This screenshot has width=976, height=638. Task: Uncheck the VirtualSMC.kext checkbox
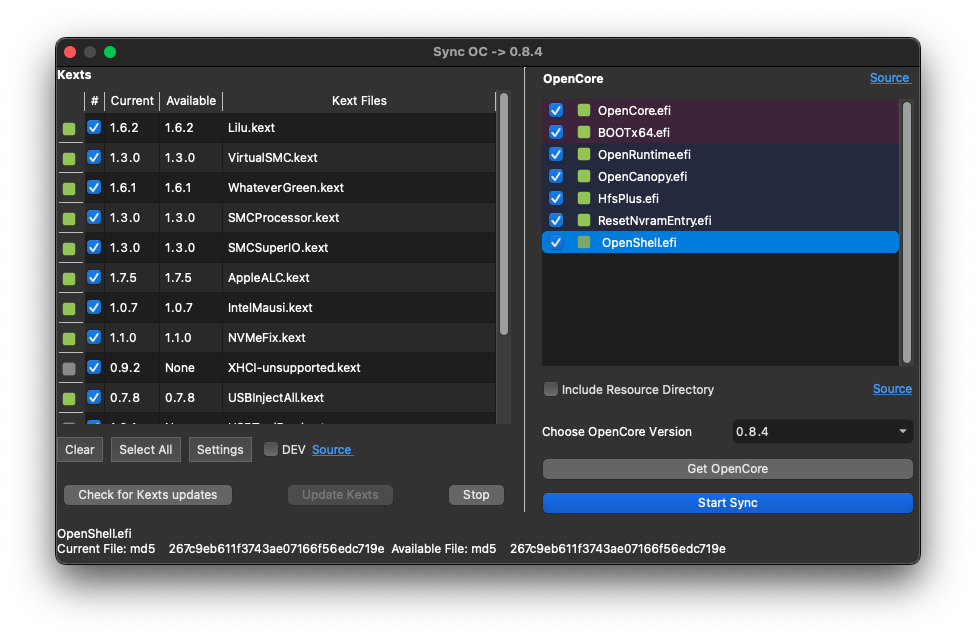94,157
